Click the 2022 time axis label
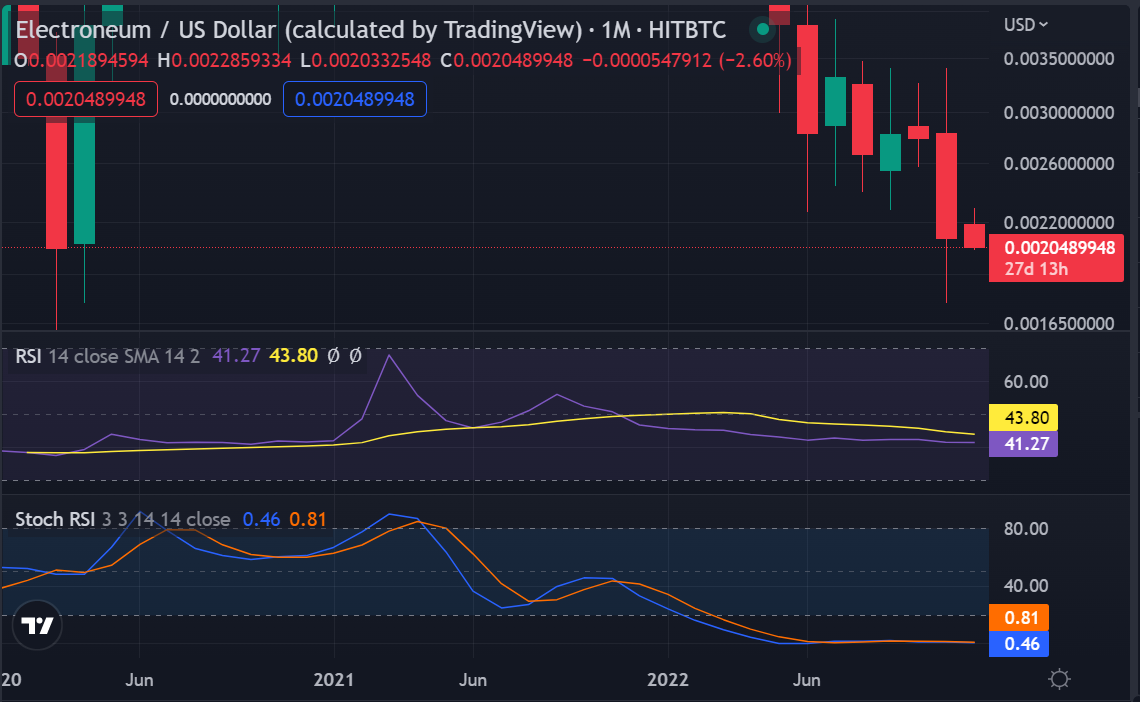 (x=668, y=680)
